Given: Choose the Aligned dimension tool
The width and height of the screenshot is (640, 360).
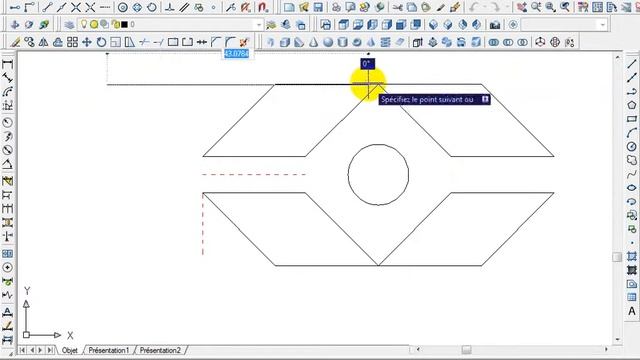Looking at the screenshot, I should [7, 78].
